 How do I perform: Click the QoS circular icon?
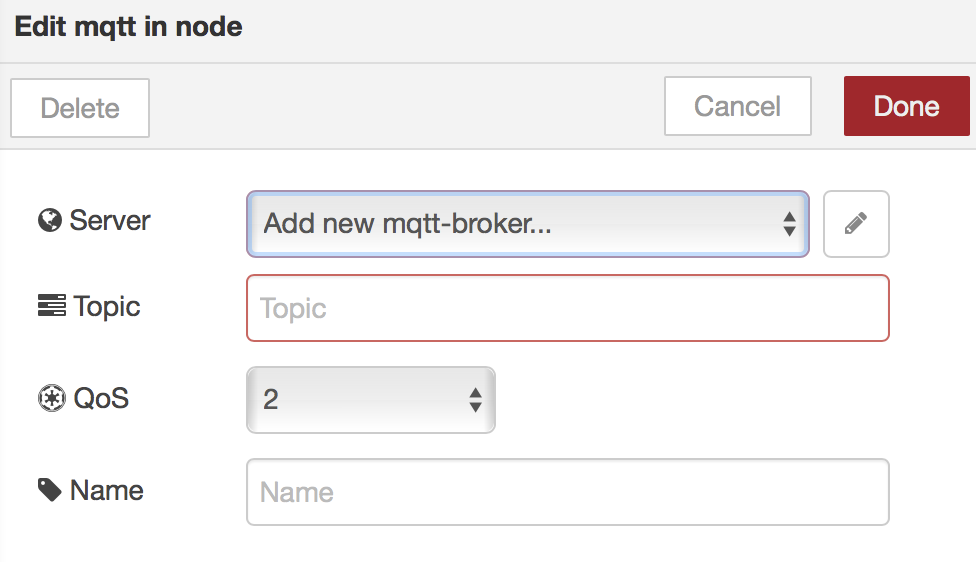tap(50, 399)
